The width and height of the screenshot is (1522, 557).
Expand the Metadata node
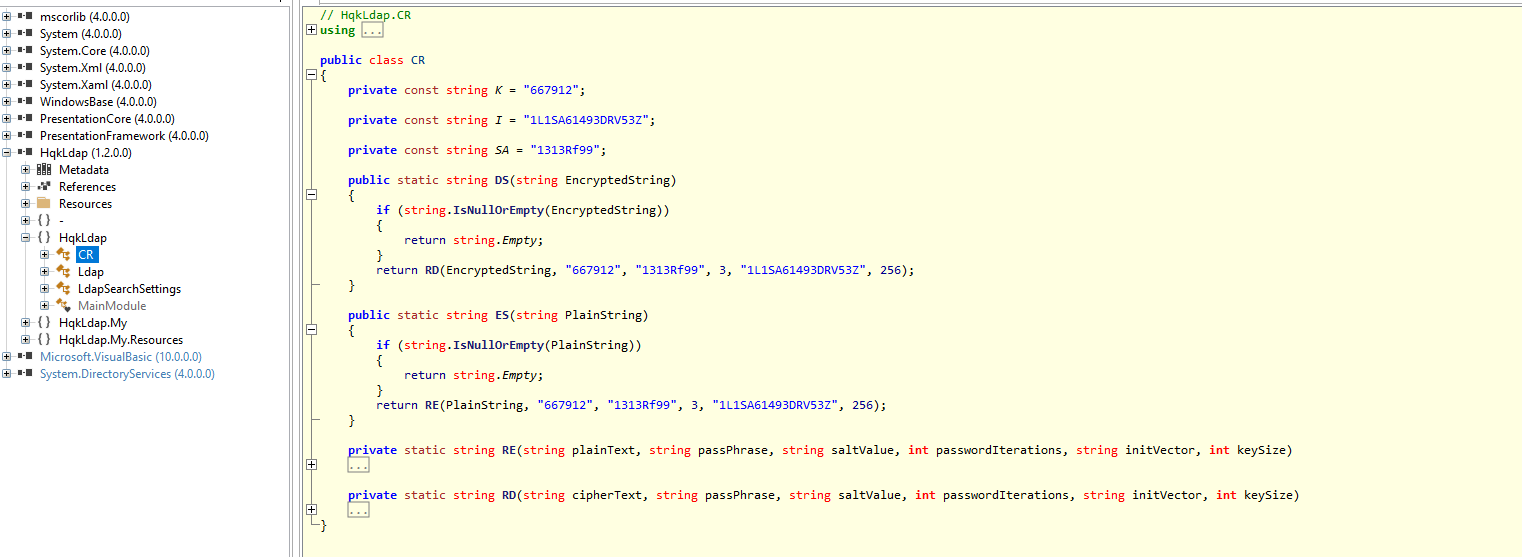tap(26, 170)
